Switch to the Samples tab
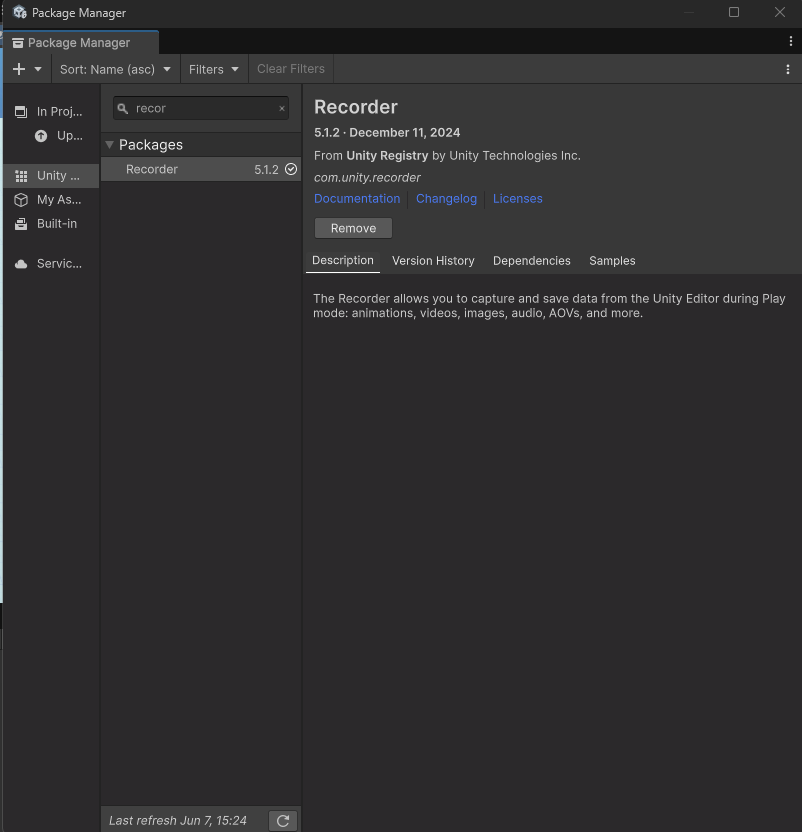 tap(612, 261)
